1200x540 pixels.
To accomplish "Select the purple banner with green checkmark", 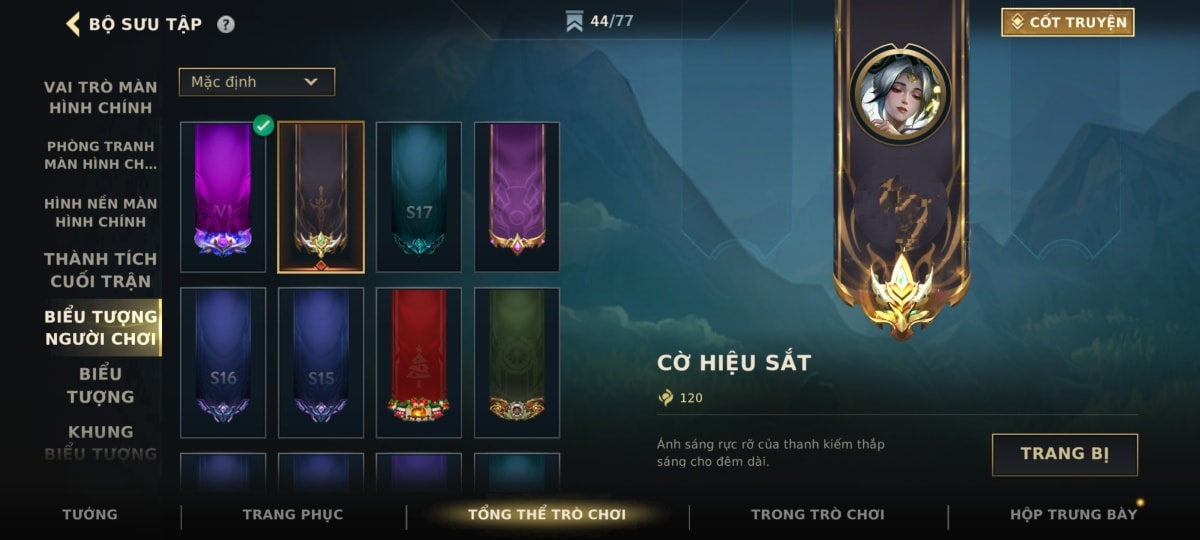I will click(223, 197).
